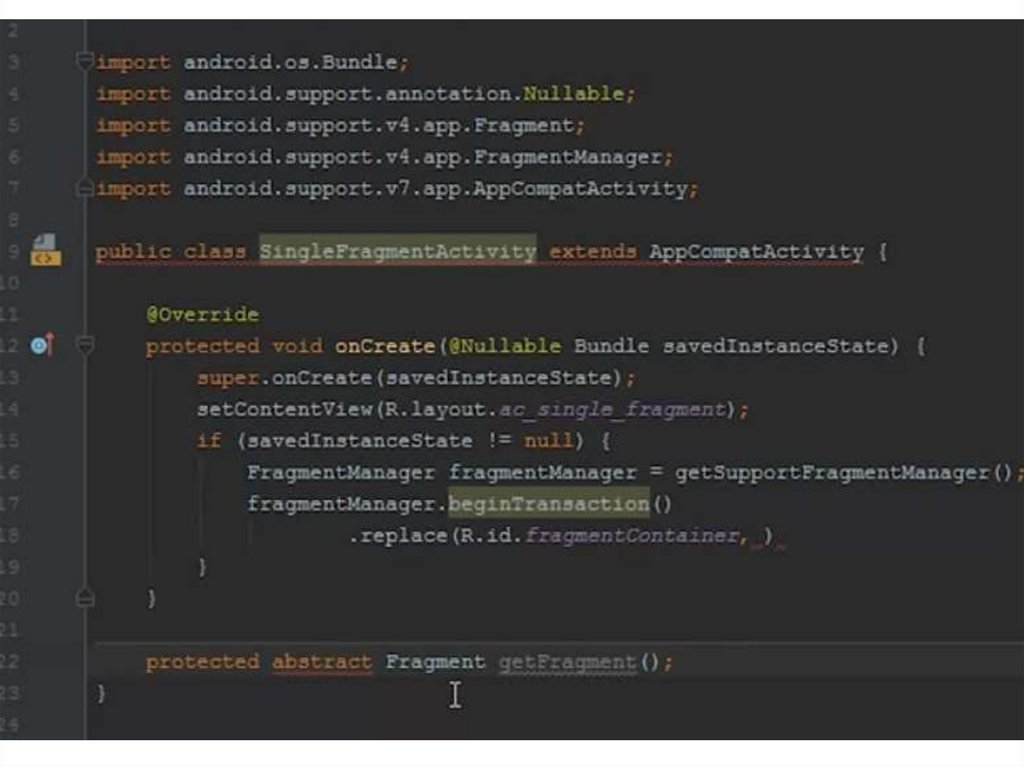This screenshot has width=1024, height=767.
Task: Click the @Override annotation
Action: coord(202,314)
